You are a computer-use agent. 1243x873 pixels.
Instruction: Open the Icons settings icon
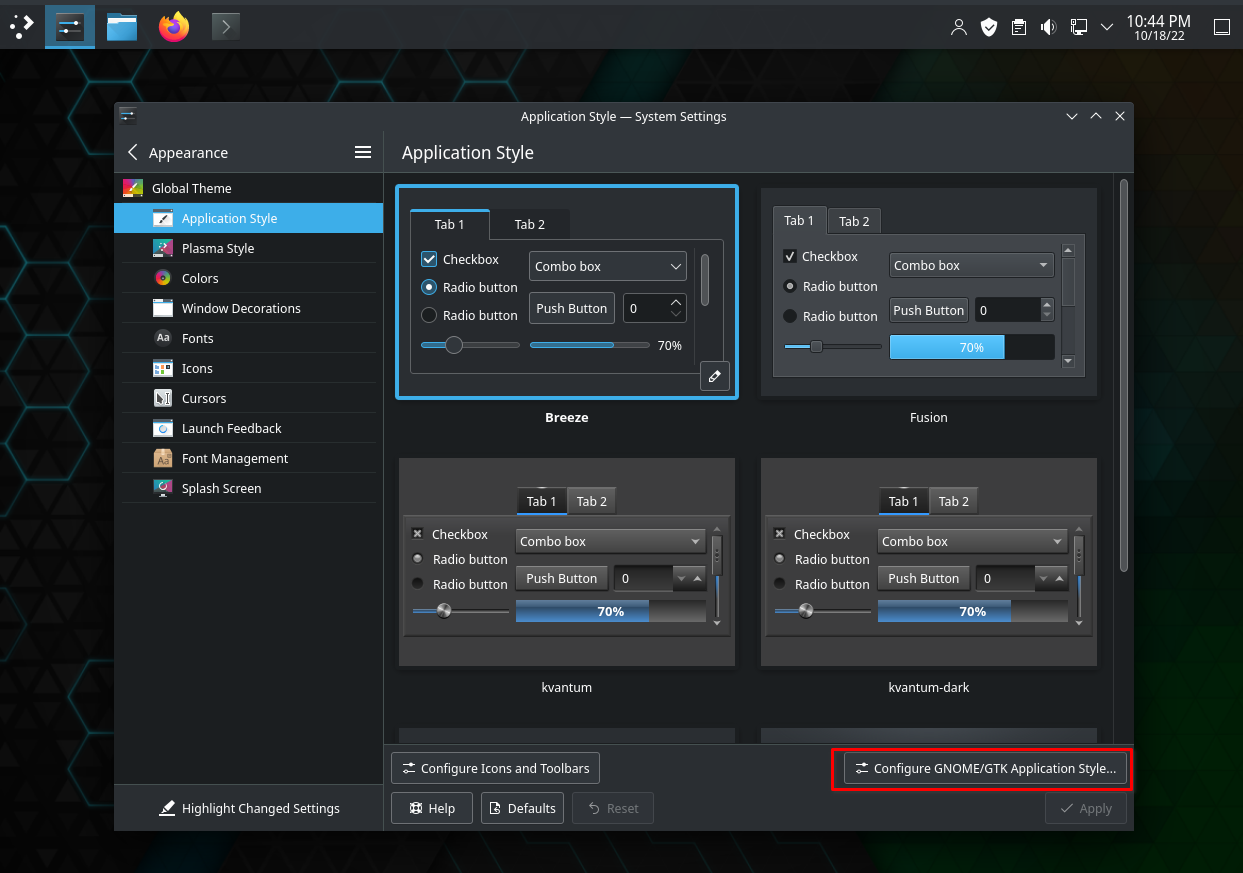[x=163, y=368]
